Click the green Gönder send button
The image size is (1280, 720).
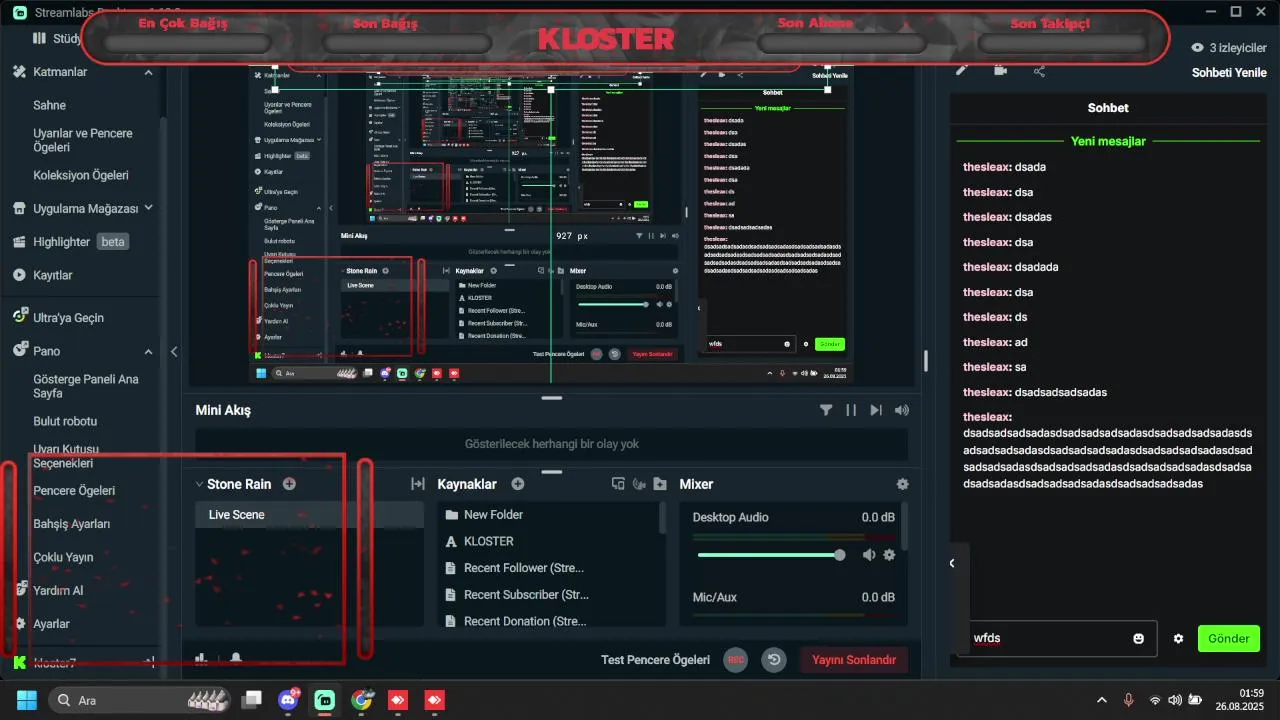[1229, 638]
